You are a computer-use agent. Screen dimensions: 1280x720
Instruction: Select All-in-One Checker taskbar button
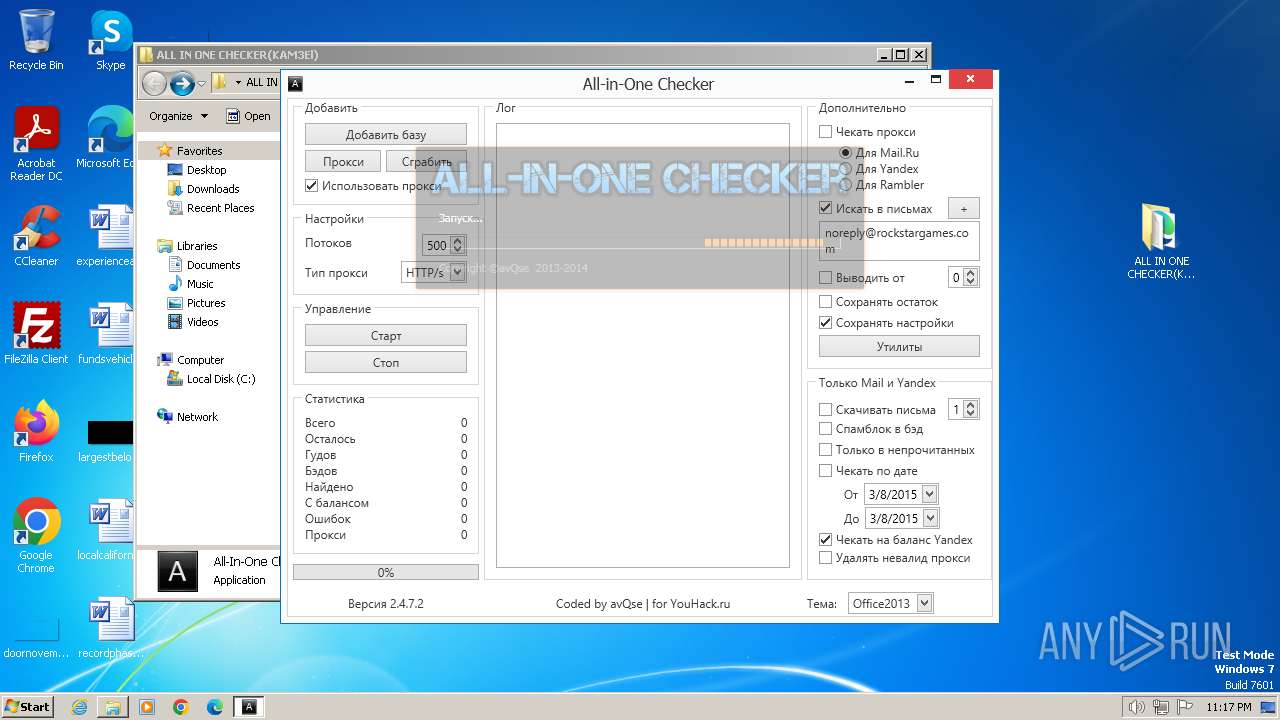pyautogui.click(x=249, y=707)
